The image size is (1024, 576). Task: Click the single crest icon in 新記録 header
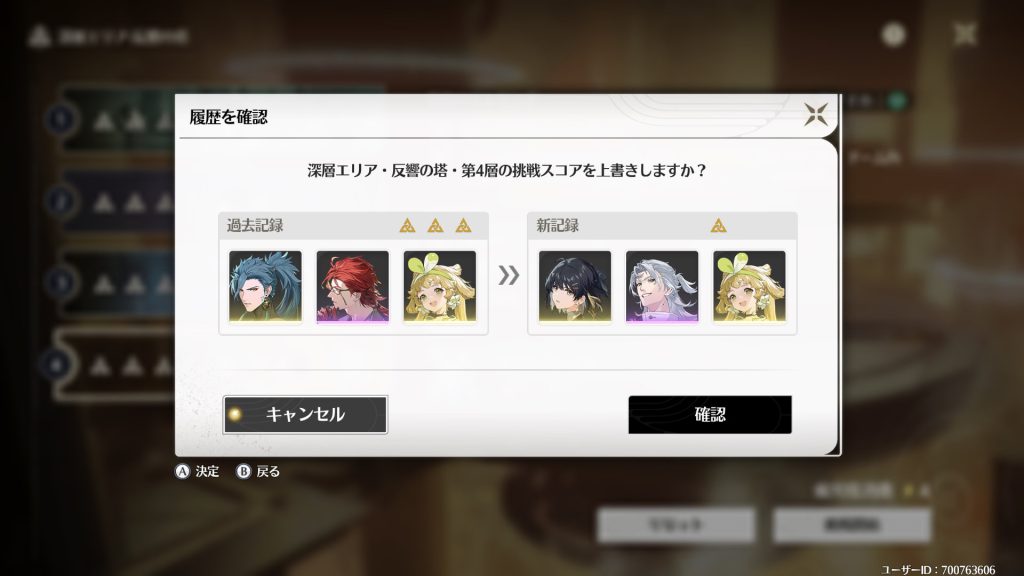[x=718, y=226]
